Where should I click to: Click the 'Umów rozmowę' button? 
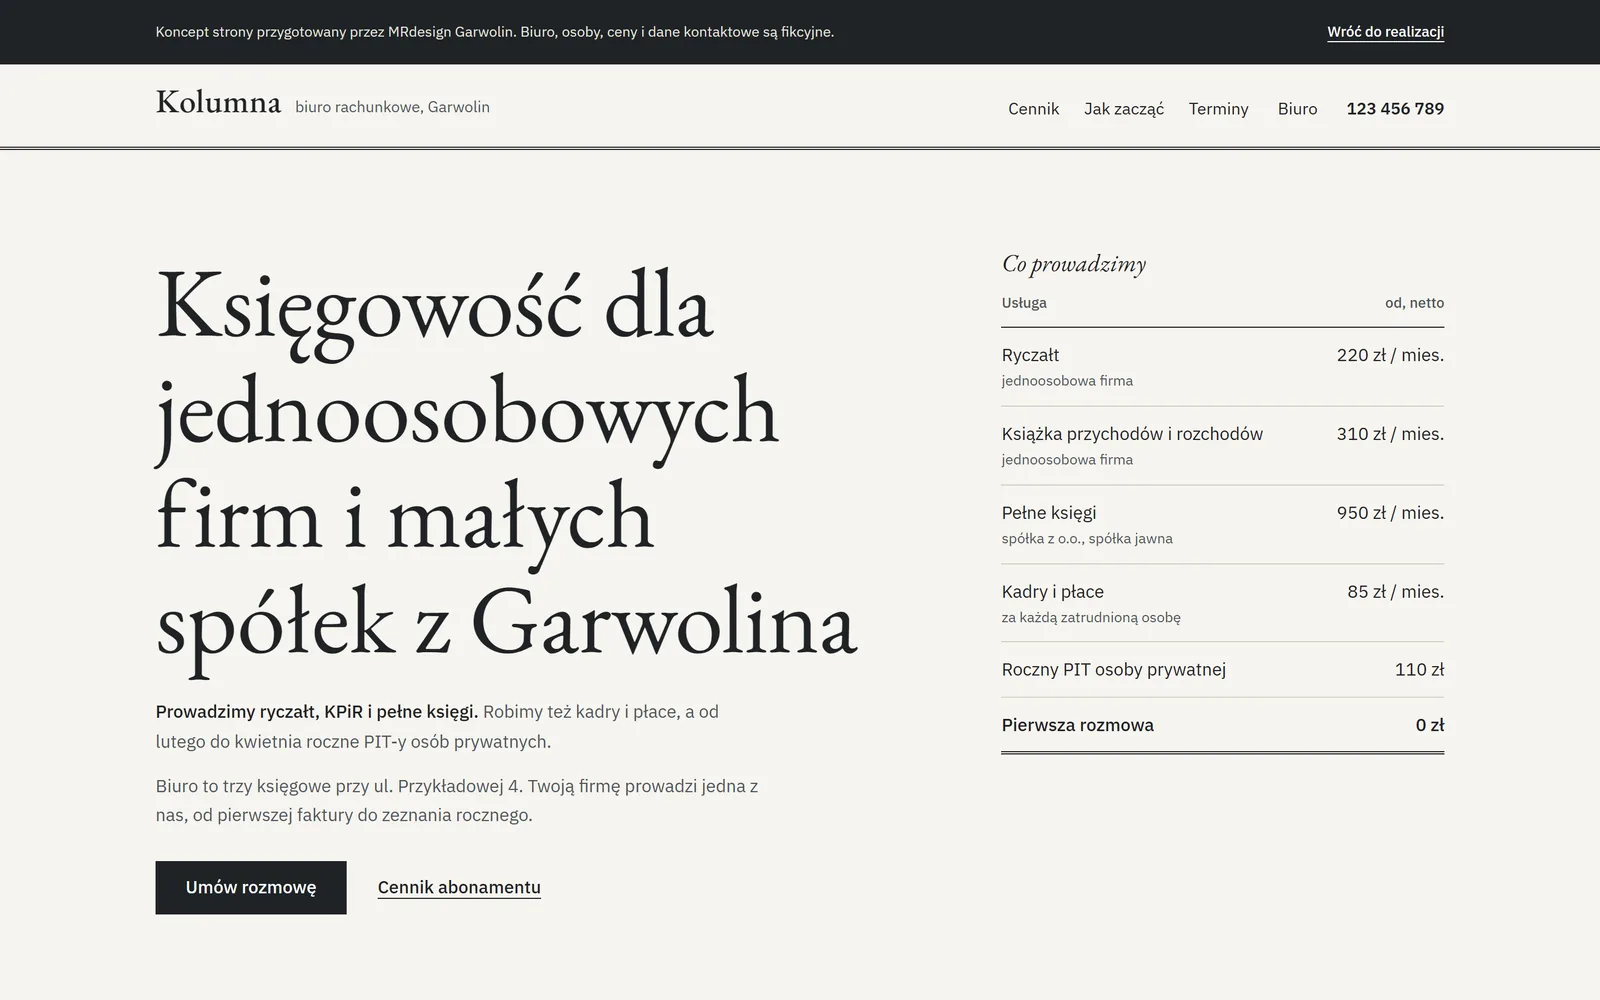click(x=251, y=887)
